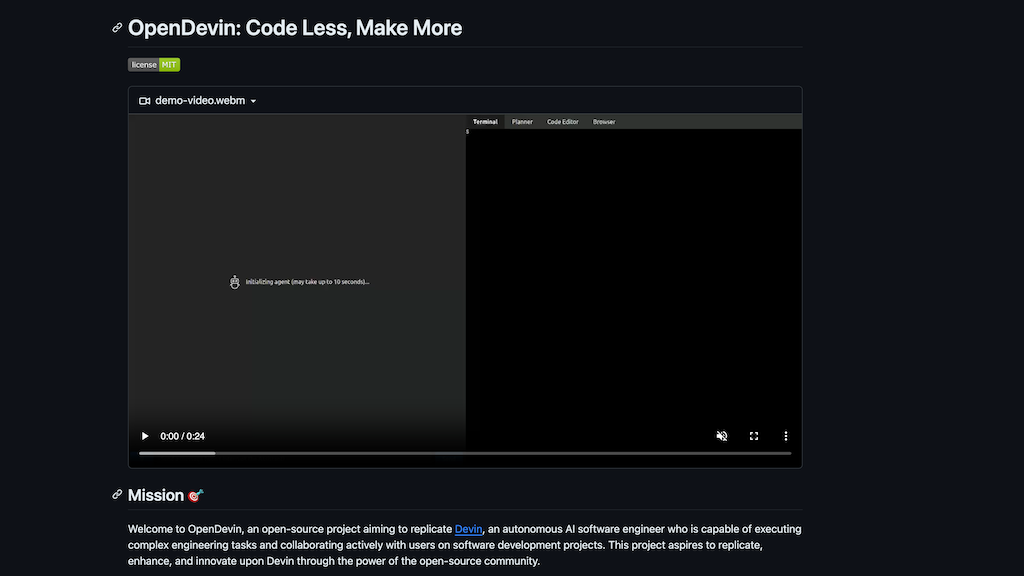Open the Devin hyperlink
Image resolution: width=1024 pixels, height=576 pixels.
point(468,529)
